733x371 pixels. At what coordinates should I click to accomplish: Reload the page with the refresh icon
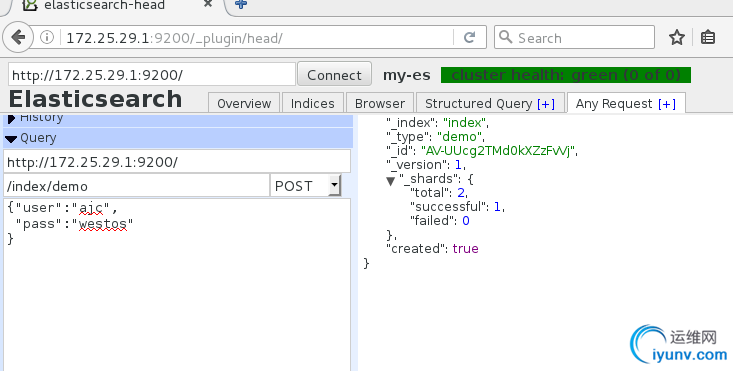469,37
